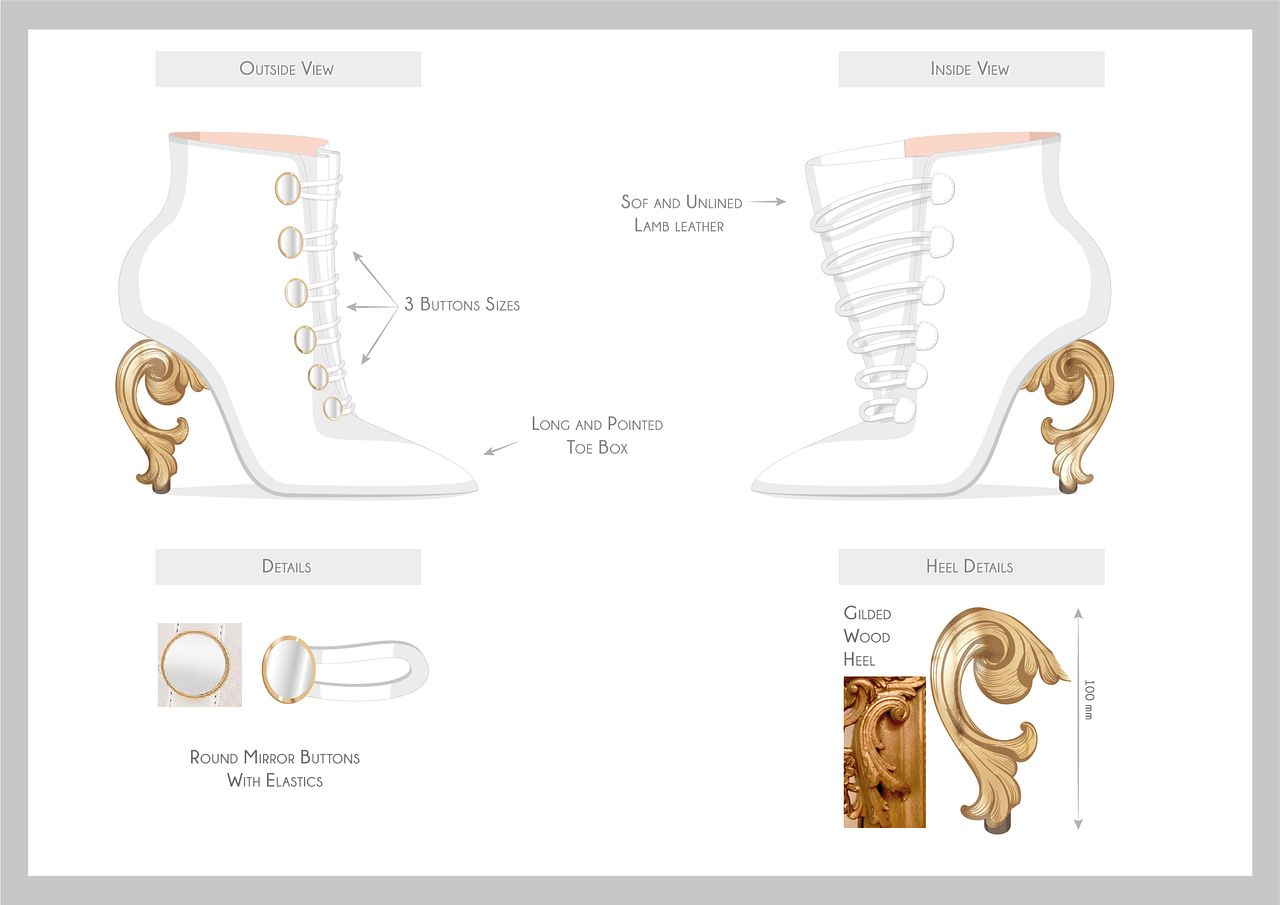Select the "Outside View" header
The width and height of the screenshot is (1280, 905).
coord(287,69)
